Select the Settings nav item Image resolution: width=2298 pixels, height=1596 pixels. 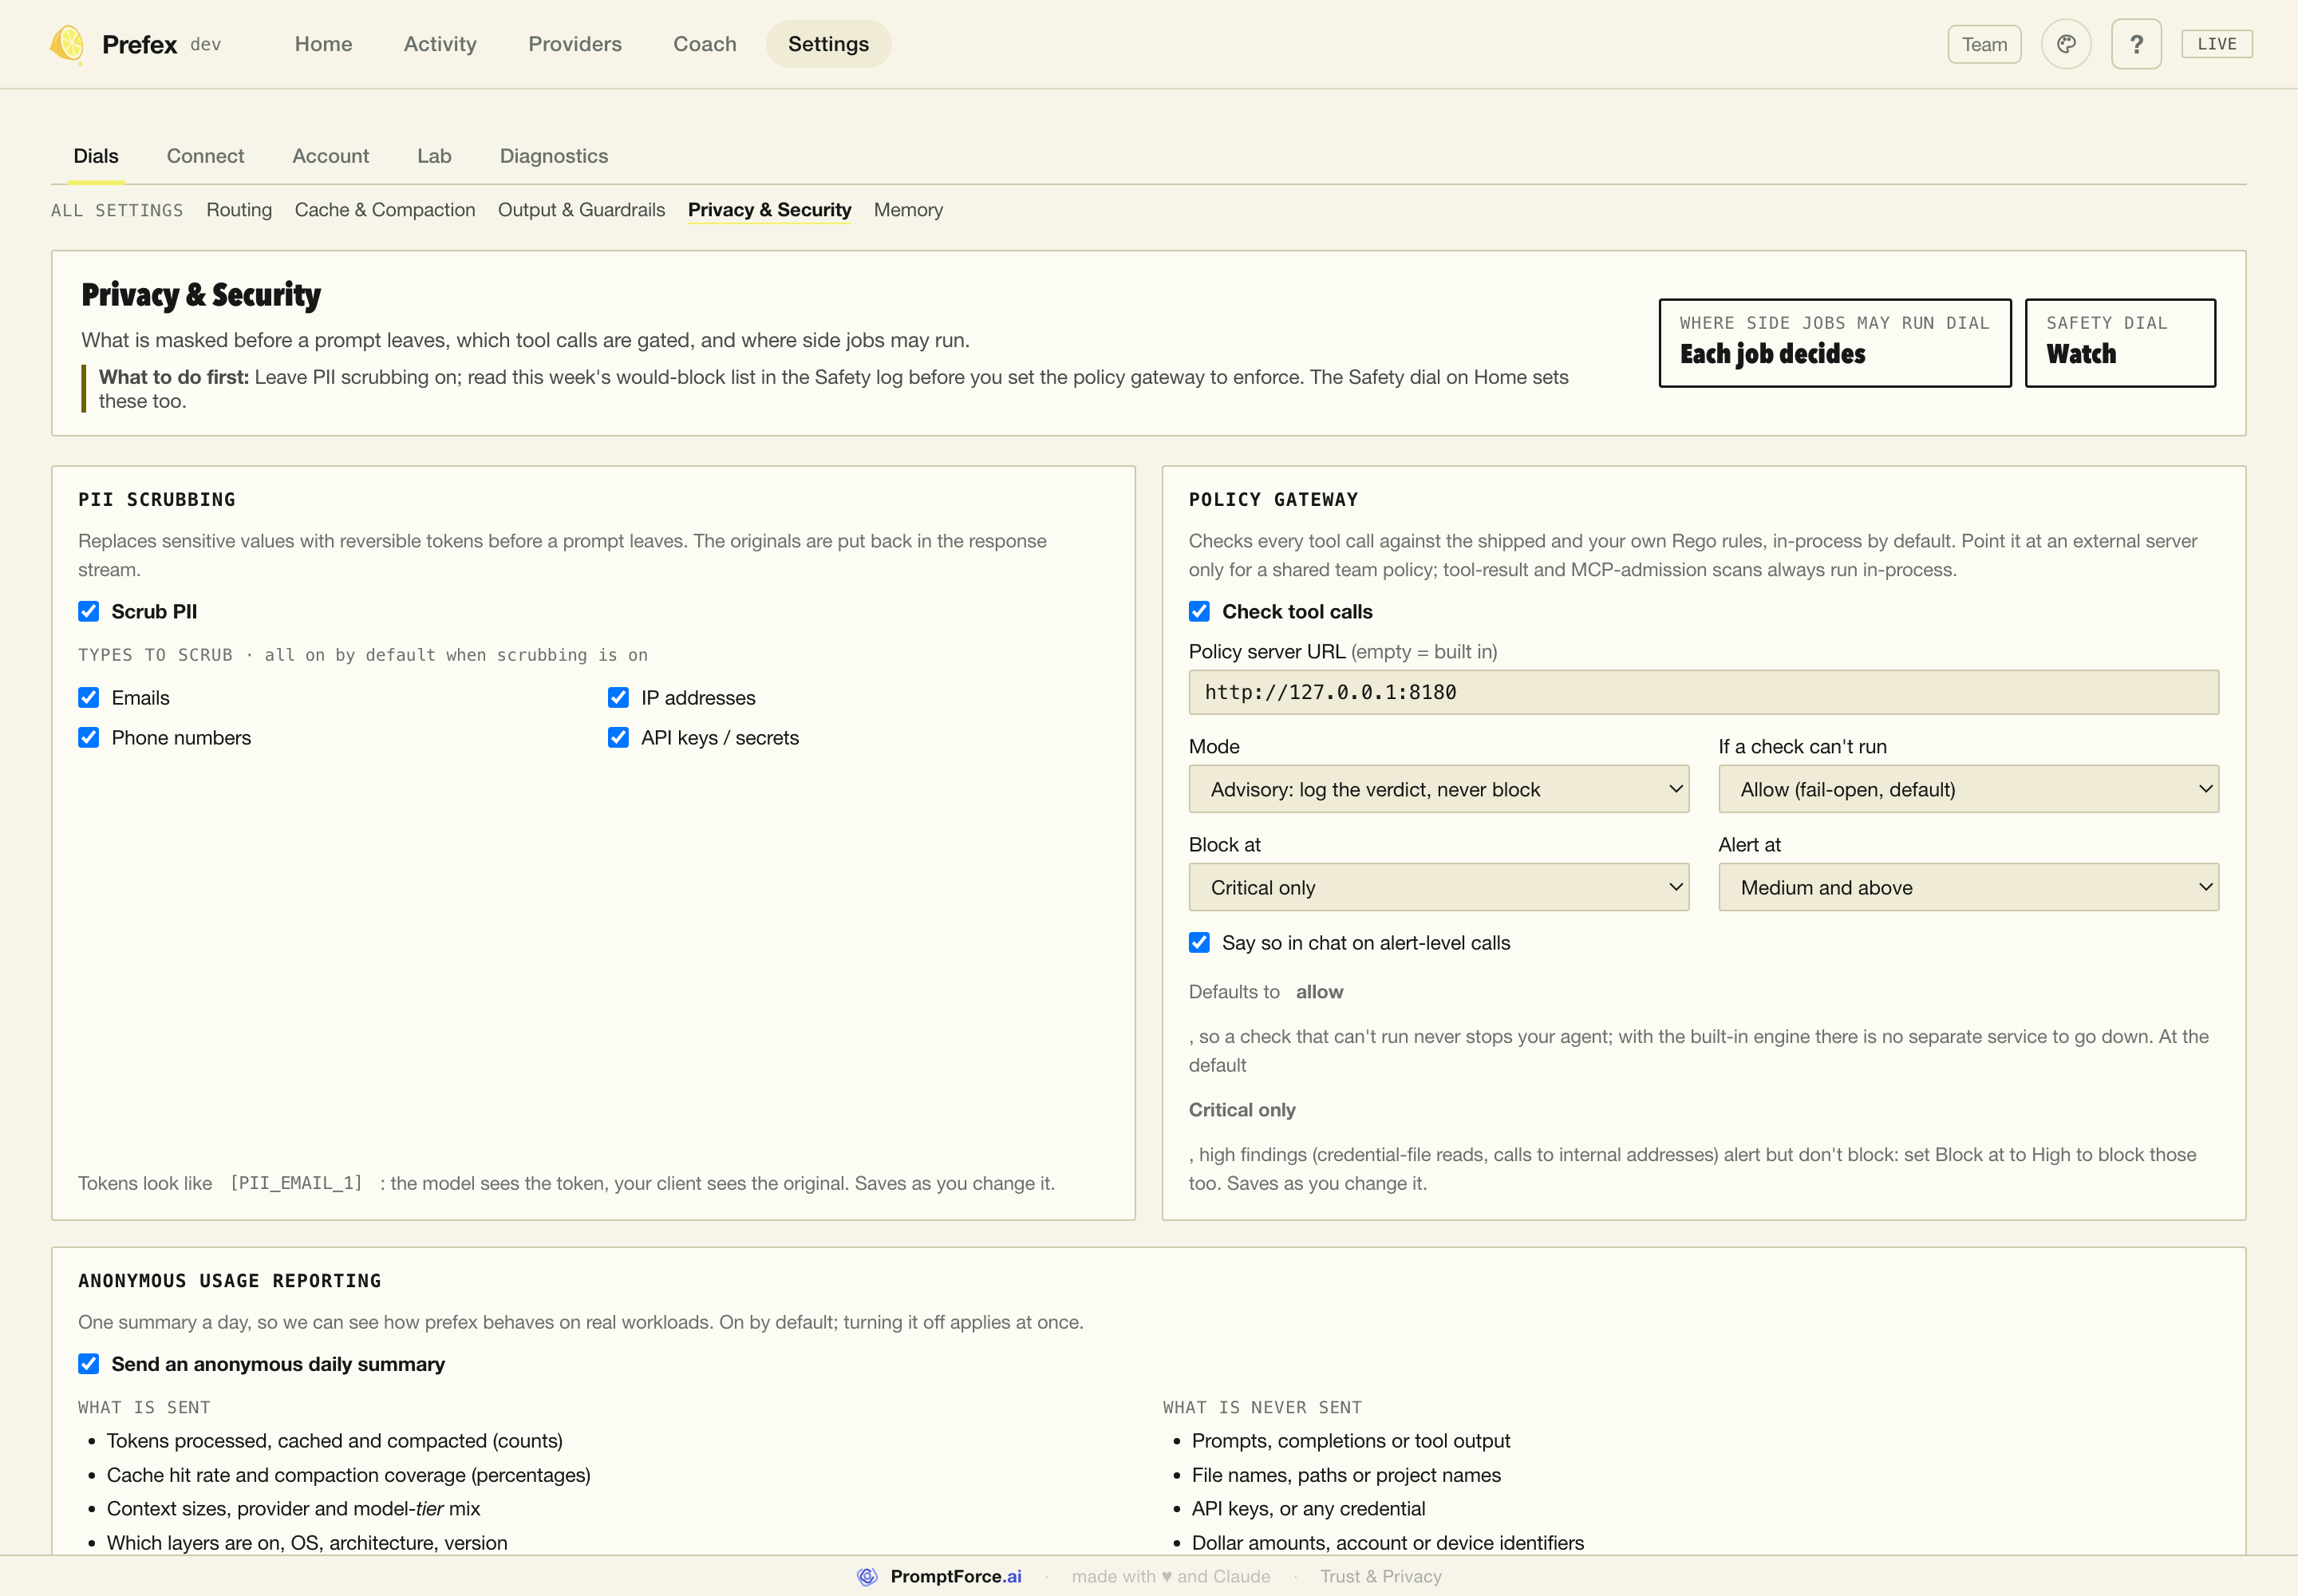click(x=828, y=44)
